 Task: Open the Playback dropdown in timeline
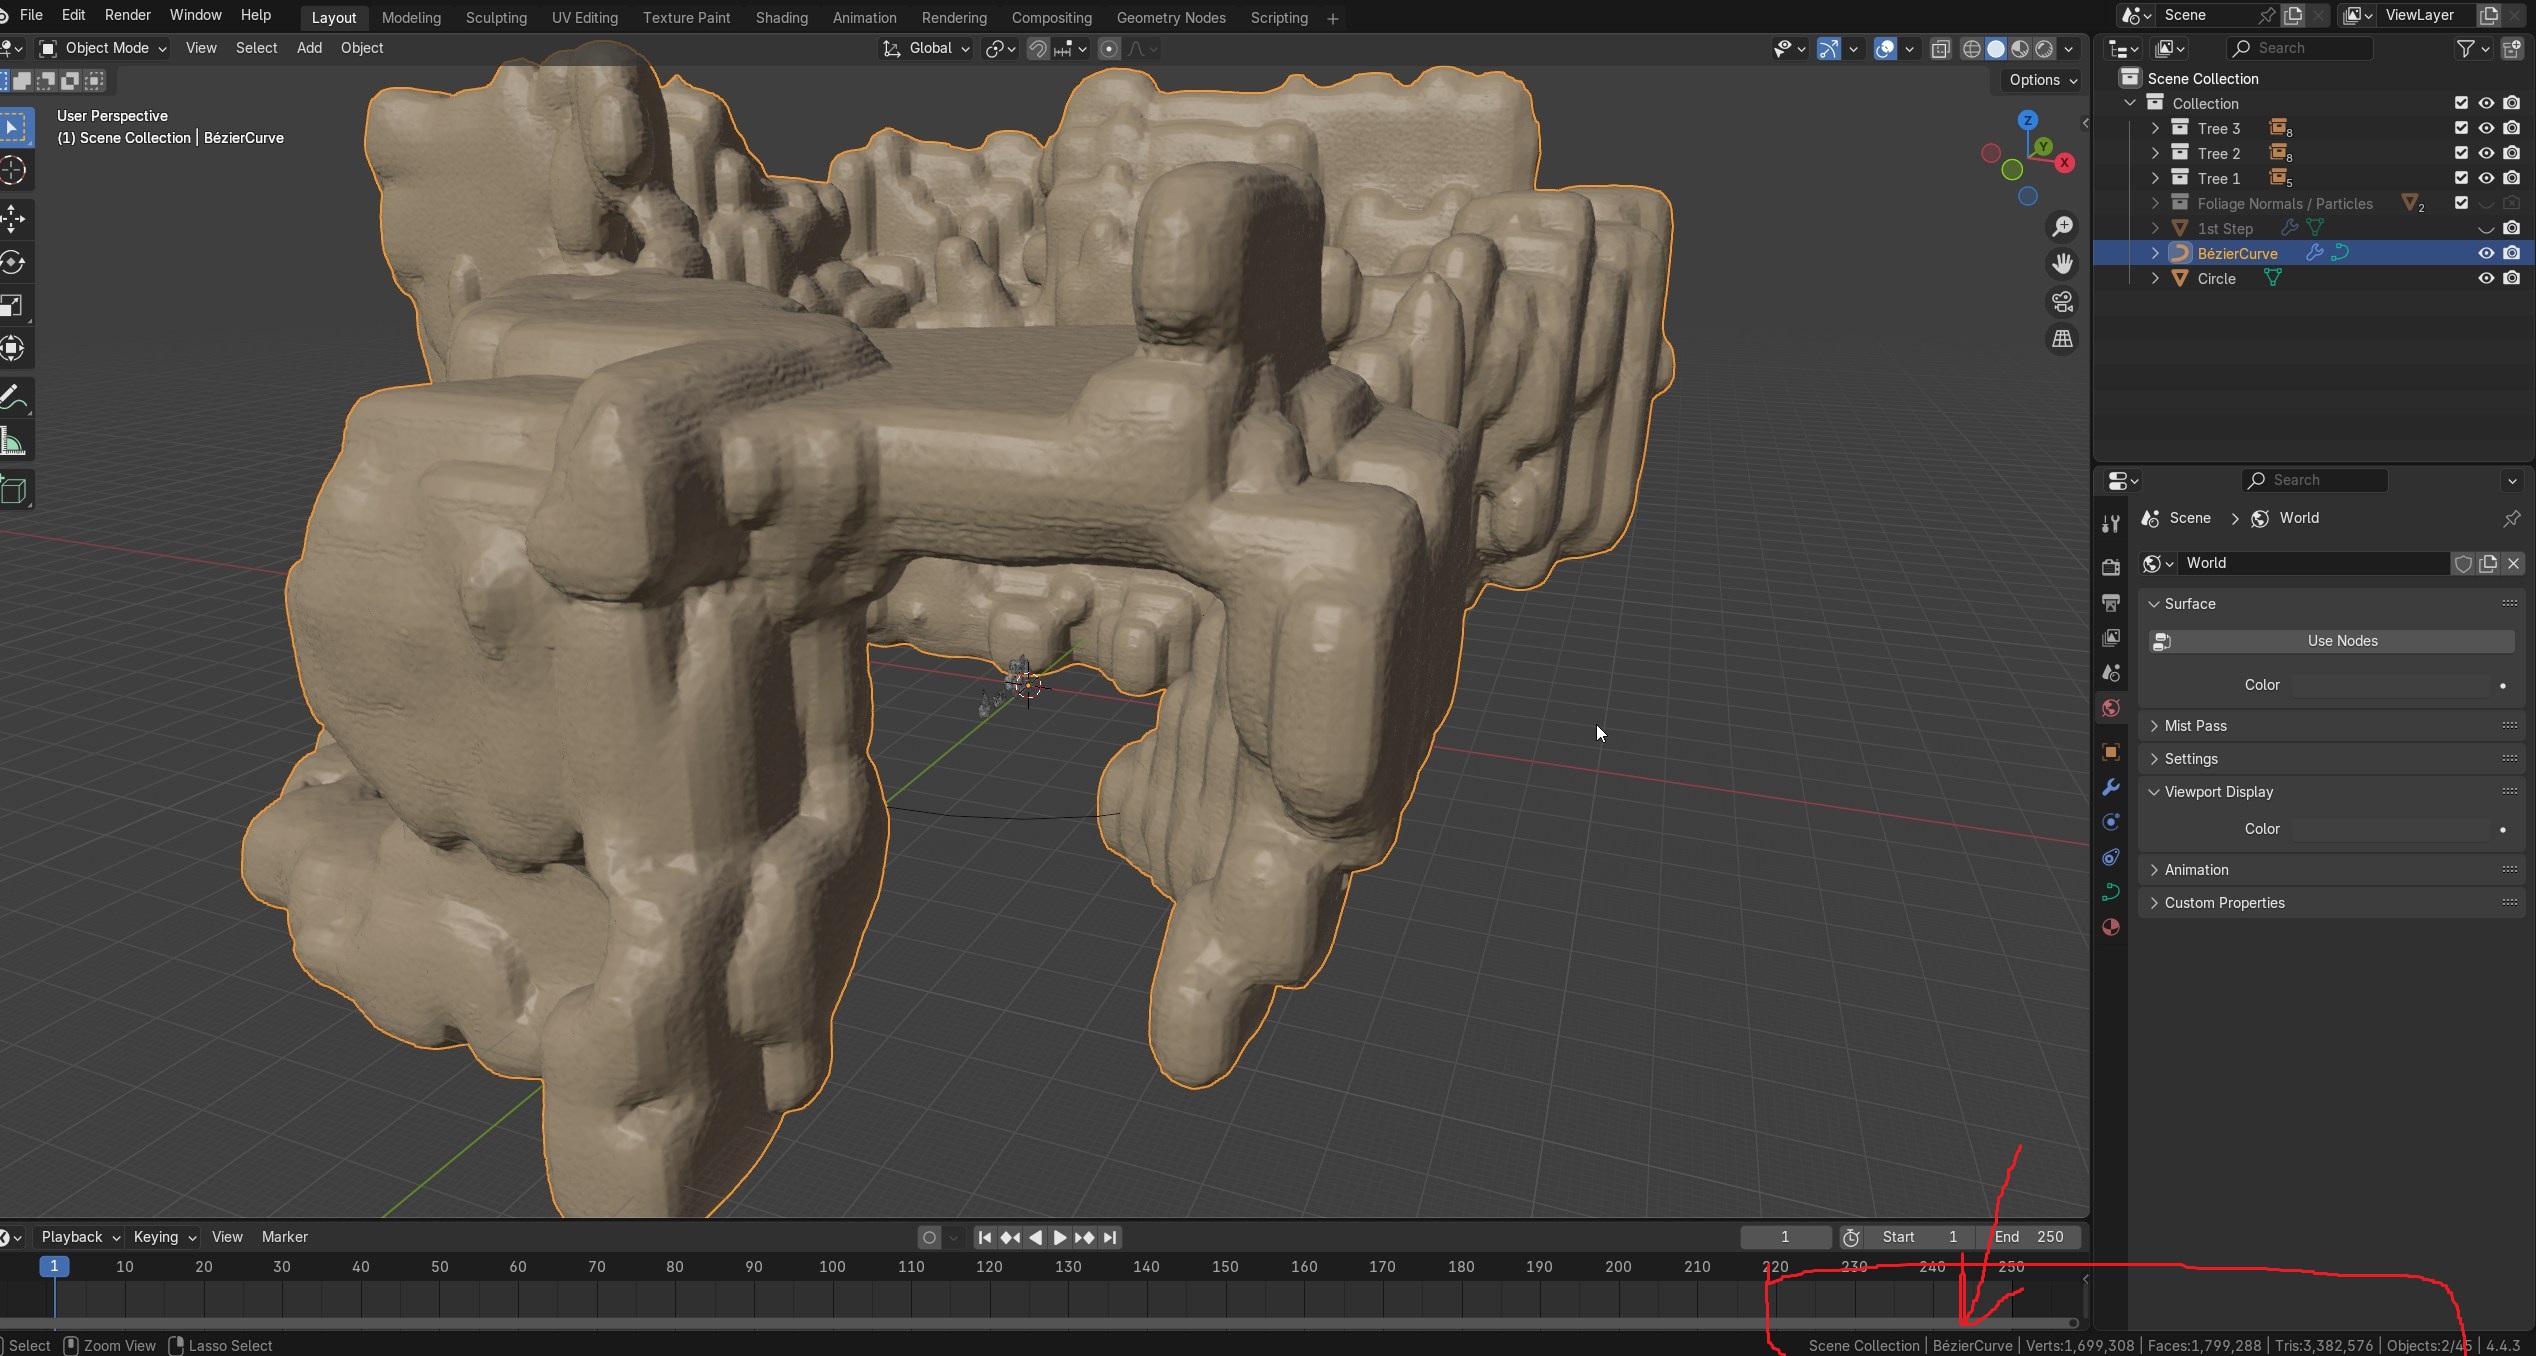coord(80,1237)
